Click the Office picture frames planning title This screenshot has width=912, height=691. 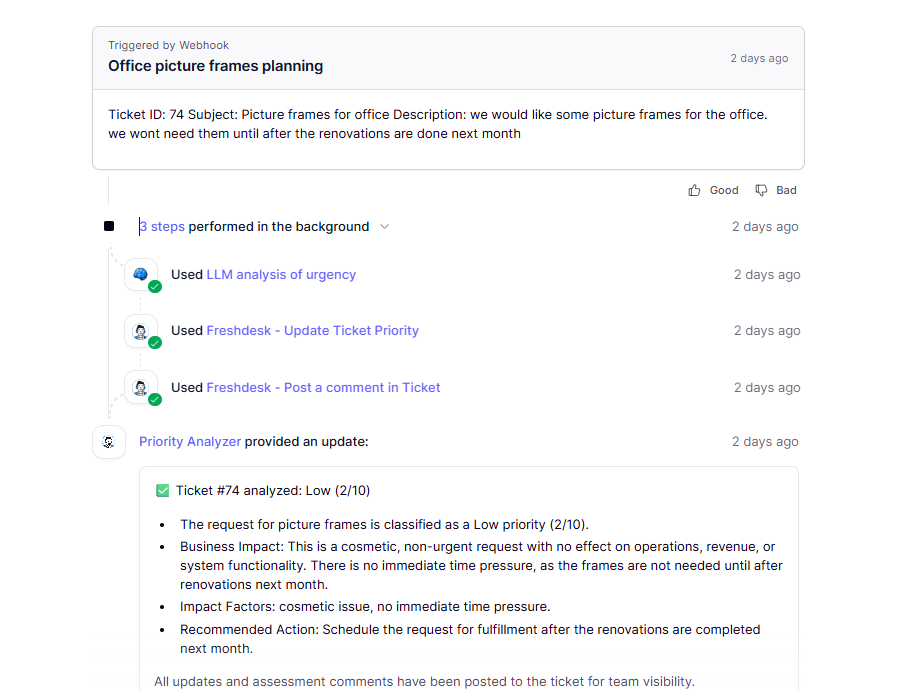(x=215, y=65)
